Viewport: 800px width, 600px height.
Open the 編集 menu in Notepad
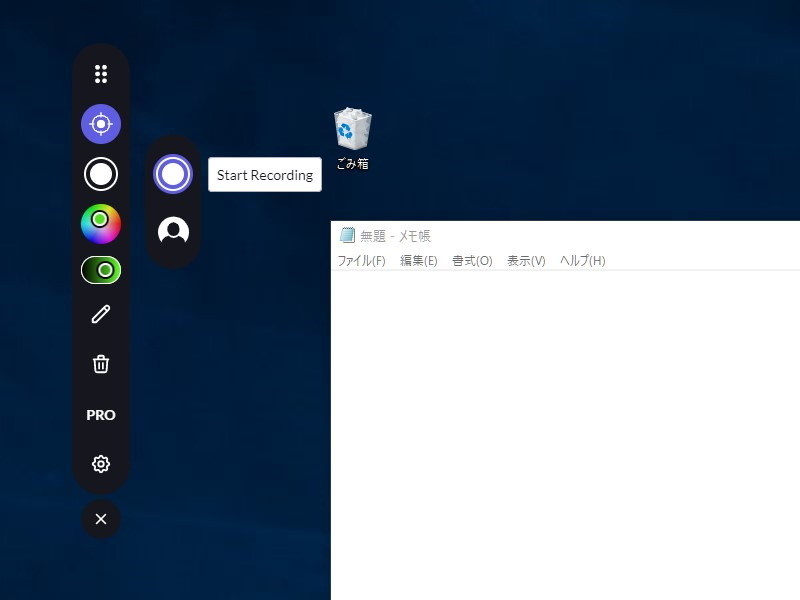[417, 260]
